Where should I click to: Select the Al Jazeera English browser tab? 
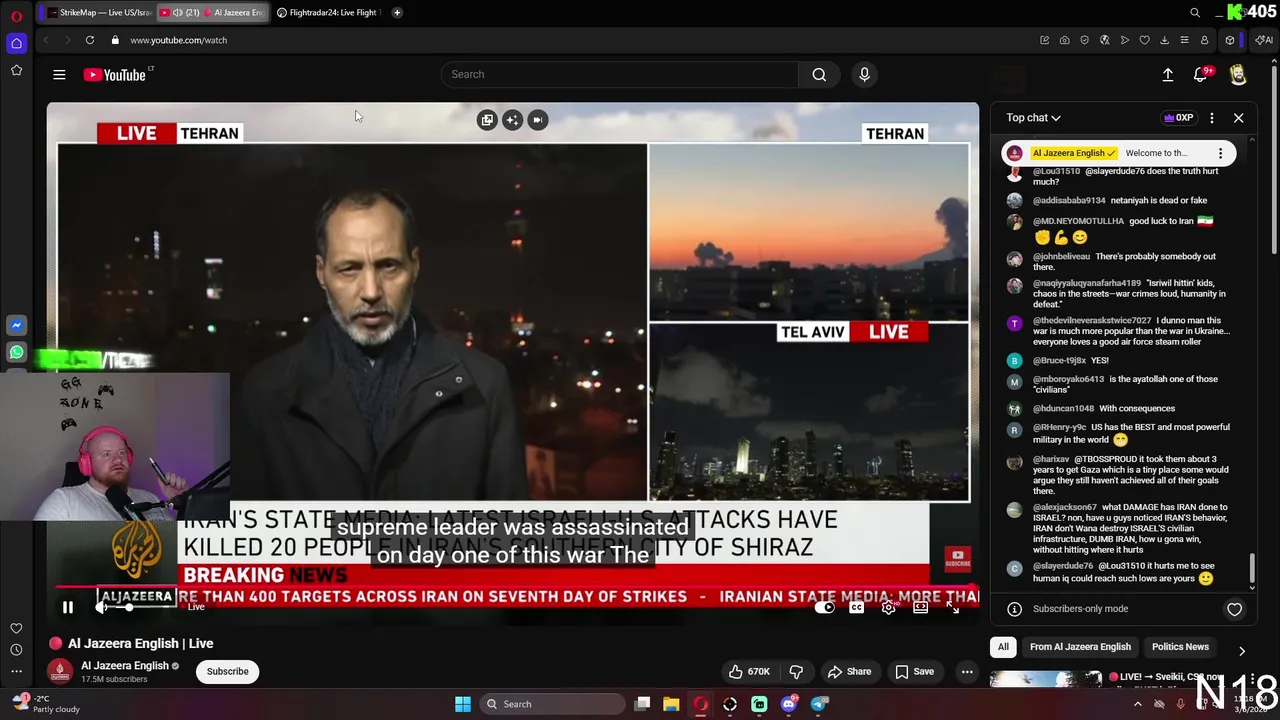click(x=212, y=13)
